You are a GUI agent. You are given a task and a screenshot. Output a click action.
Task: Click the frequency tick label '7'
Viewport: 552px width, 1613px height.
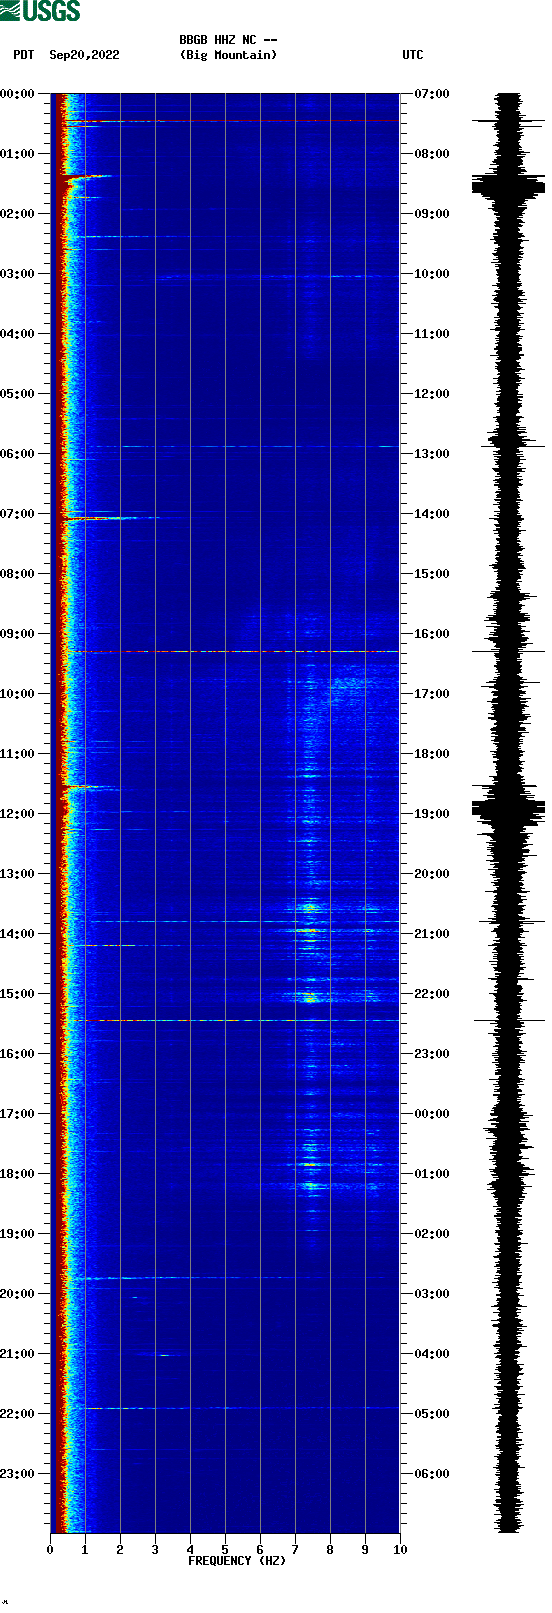click(295, 1550)
